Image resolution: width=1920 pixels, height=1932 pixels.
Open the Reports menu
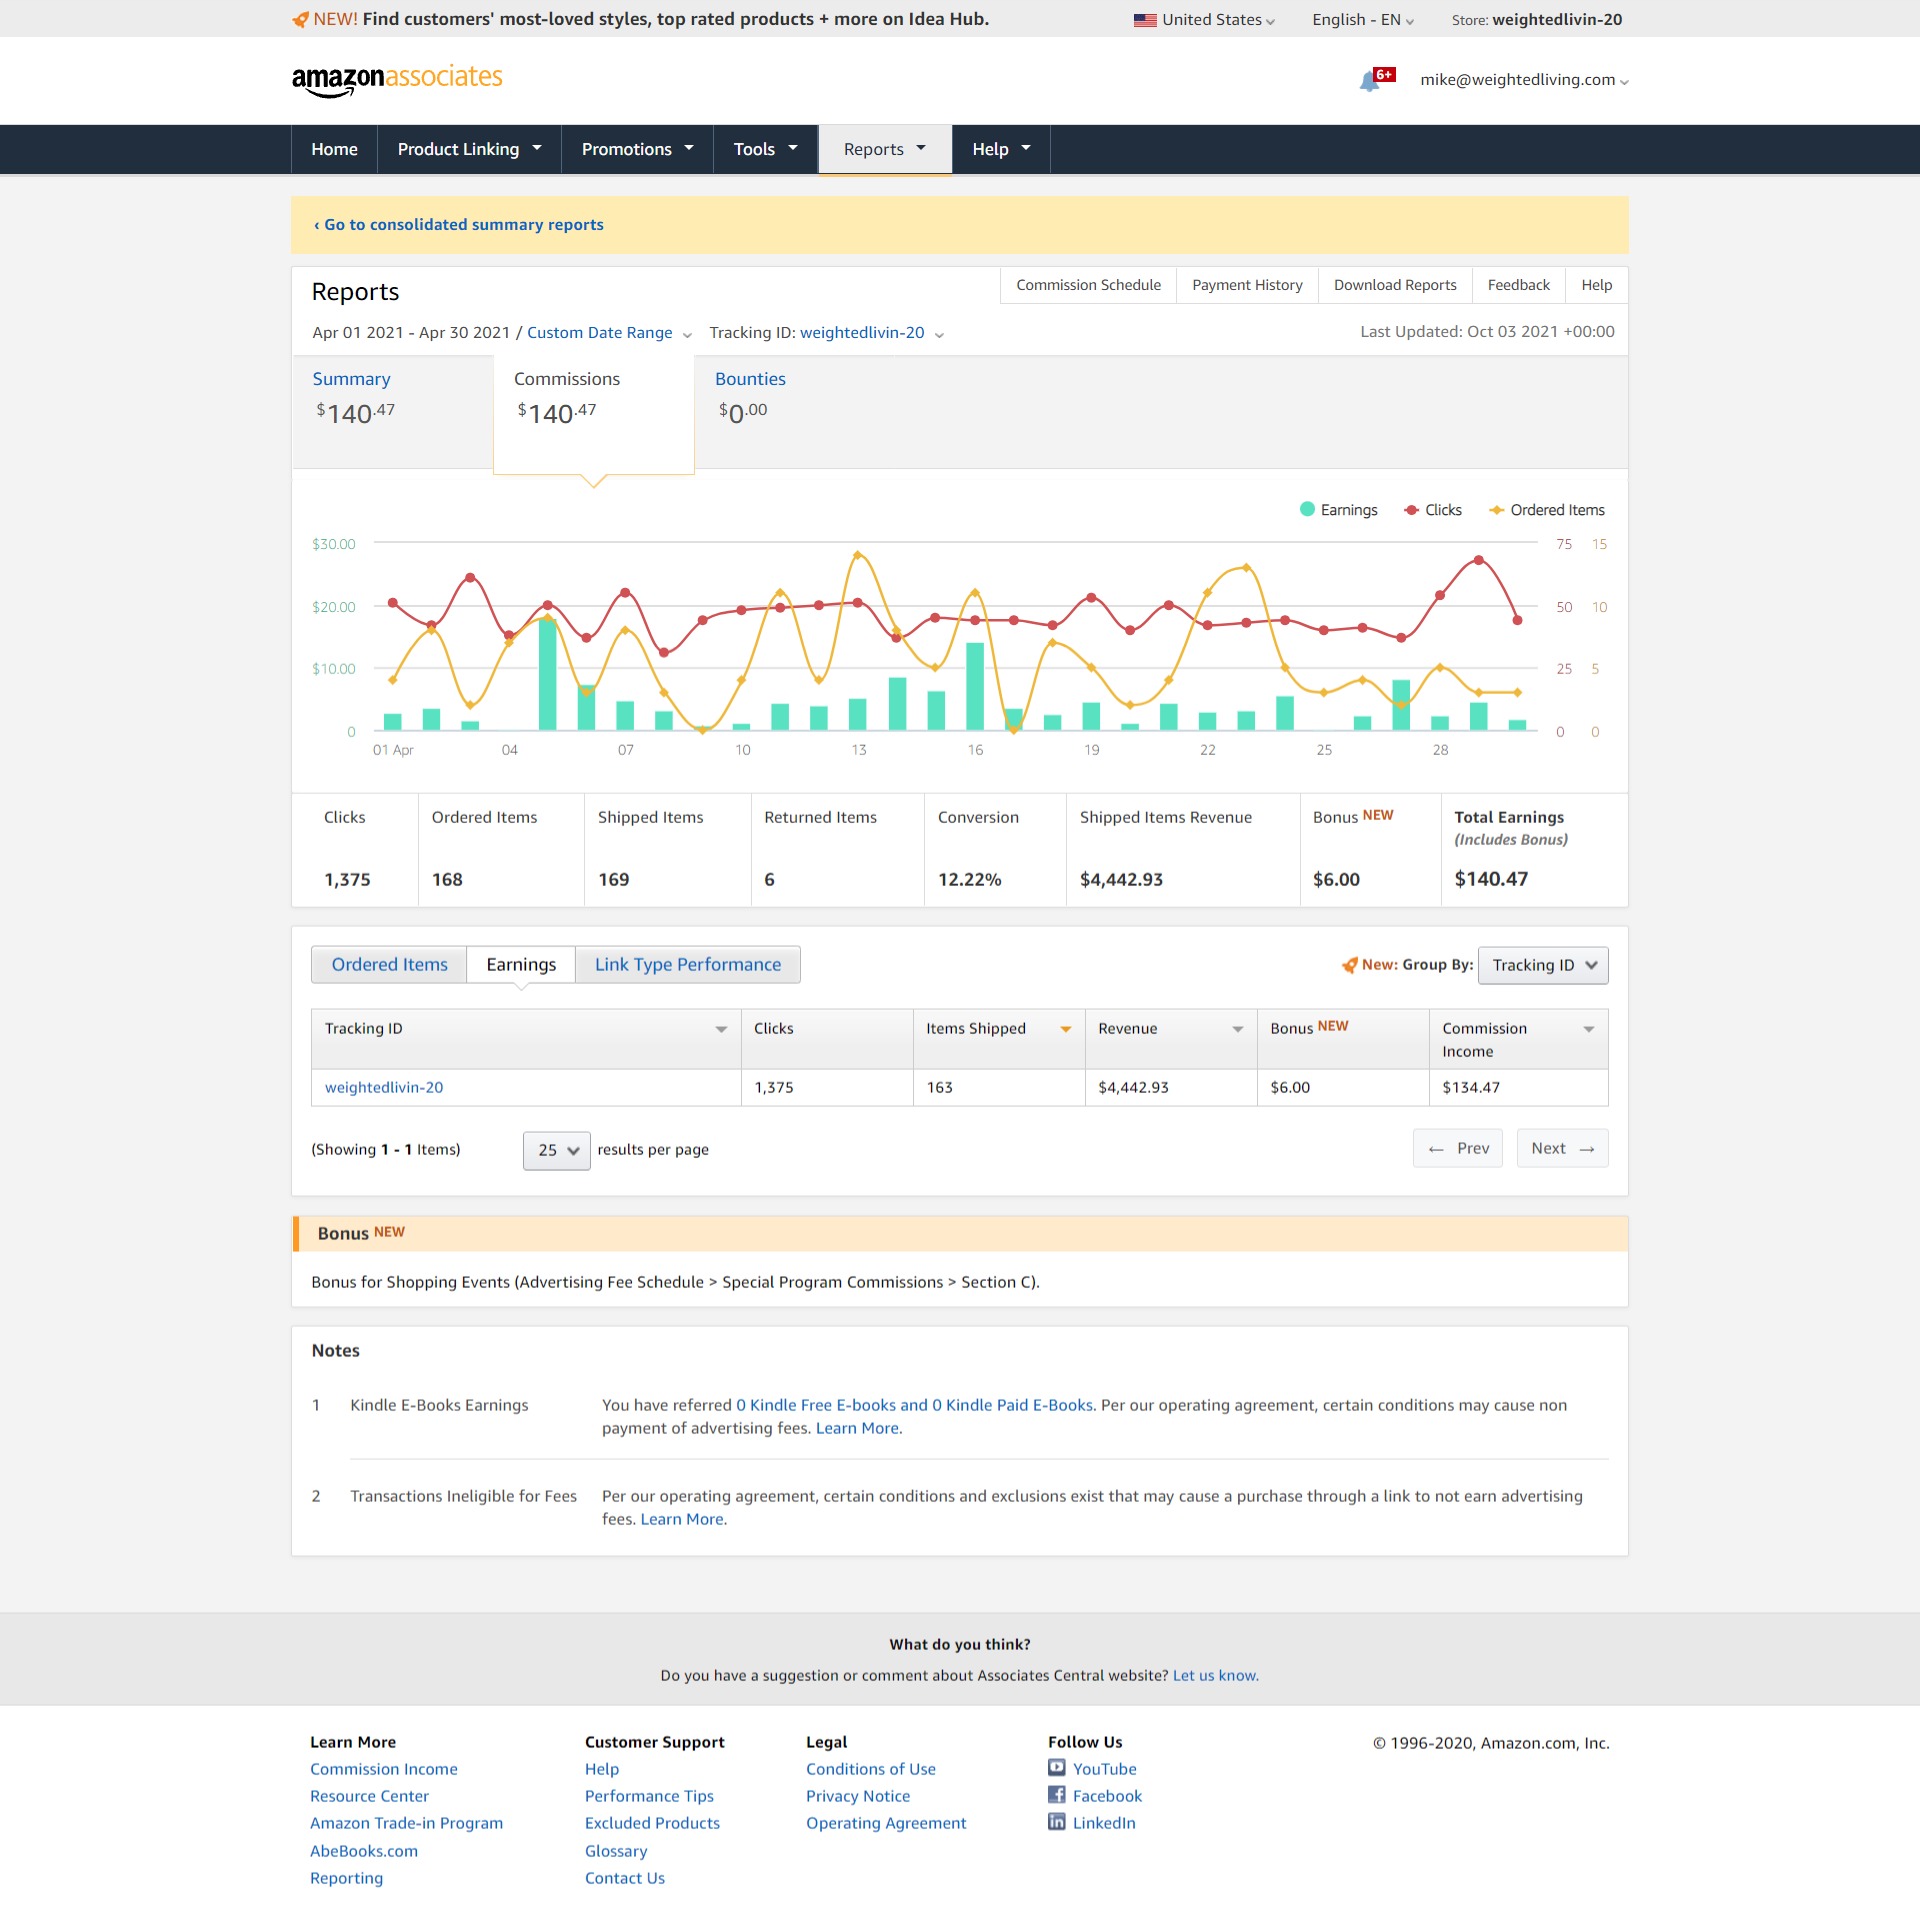point(885,149)
